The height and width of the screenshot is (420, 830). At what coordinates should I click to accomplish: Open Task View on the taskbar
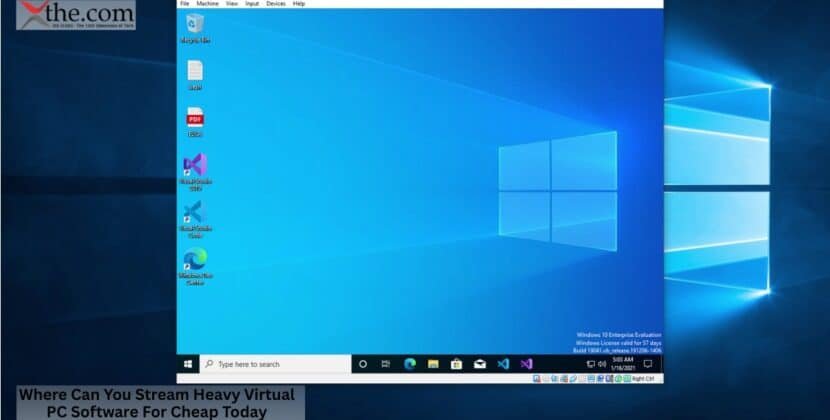386,364
